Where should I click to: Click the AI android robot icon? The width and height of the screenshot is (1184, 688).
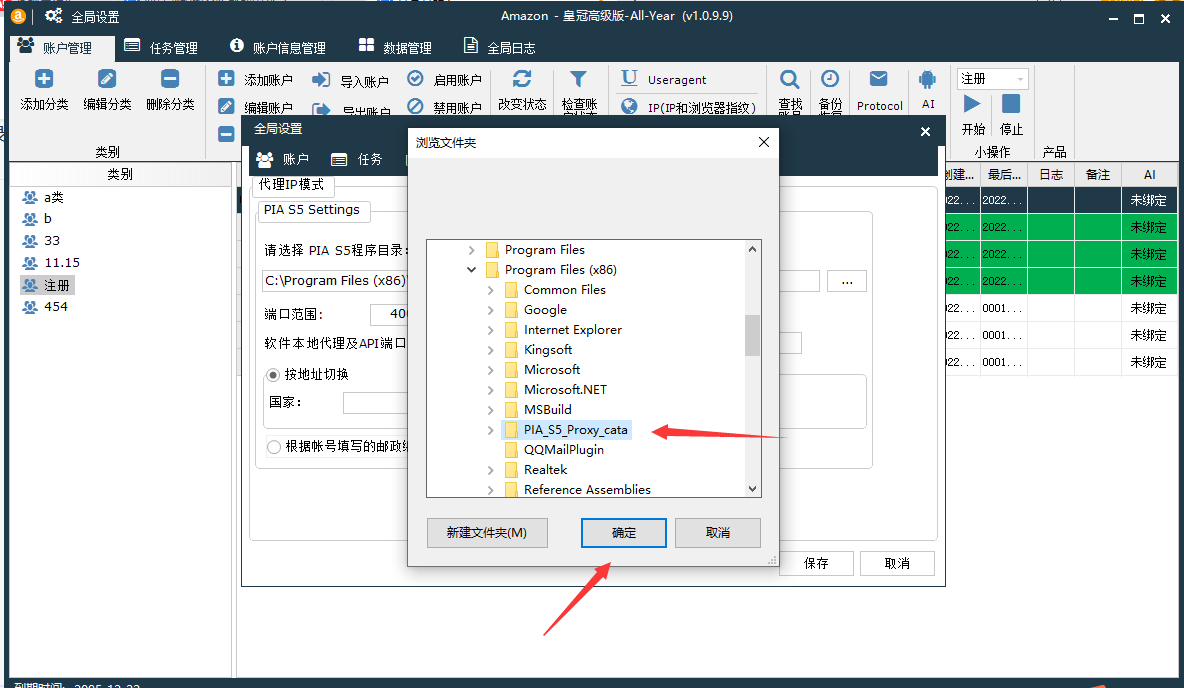(x=927, y=79)
